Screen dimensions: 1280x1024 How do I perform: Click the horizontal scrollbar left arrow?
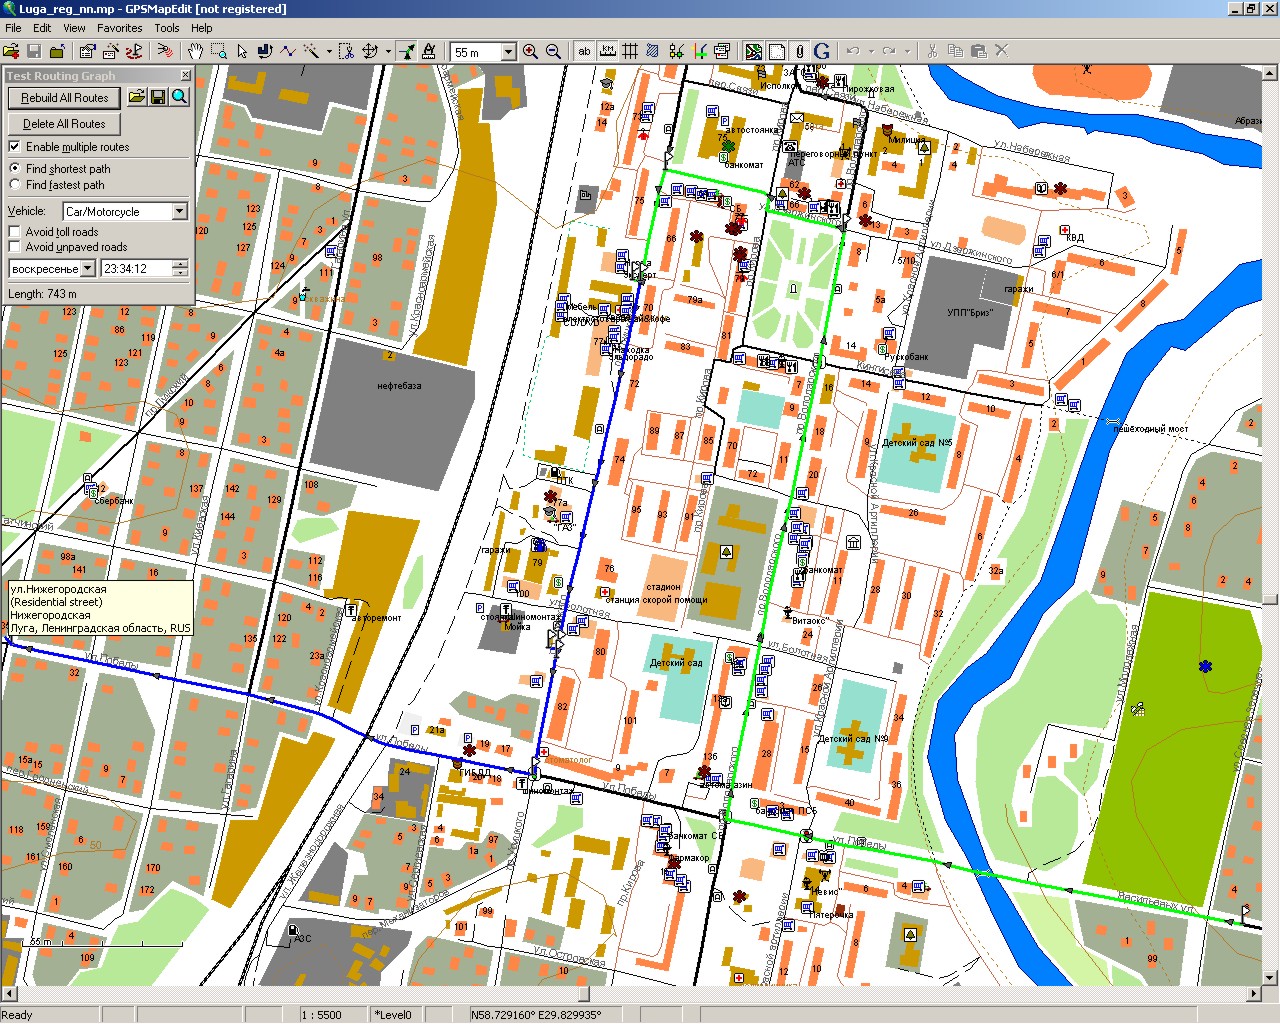(8, 994)
